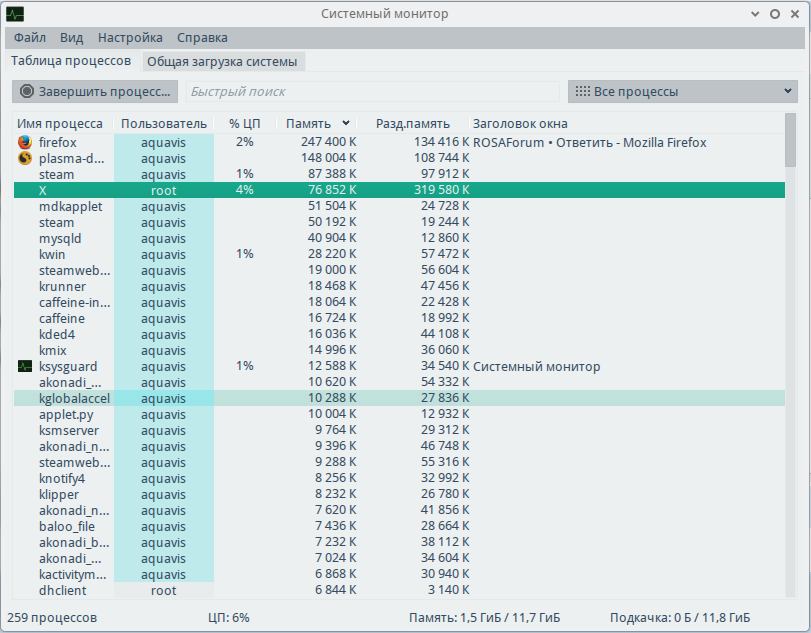811x633 pixels.
Task: Click the ЦП: 6% status entry
Action: 229,618
